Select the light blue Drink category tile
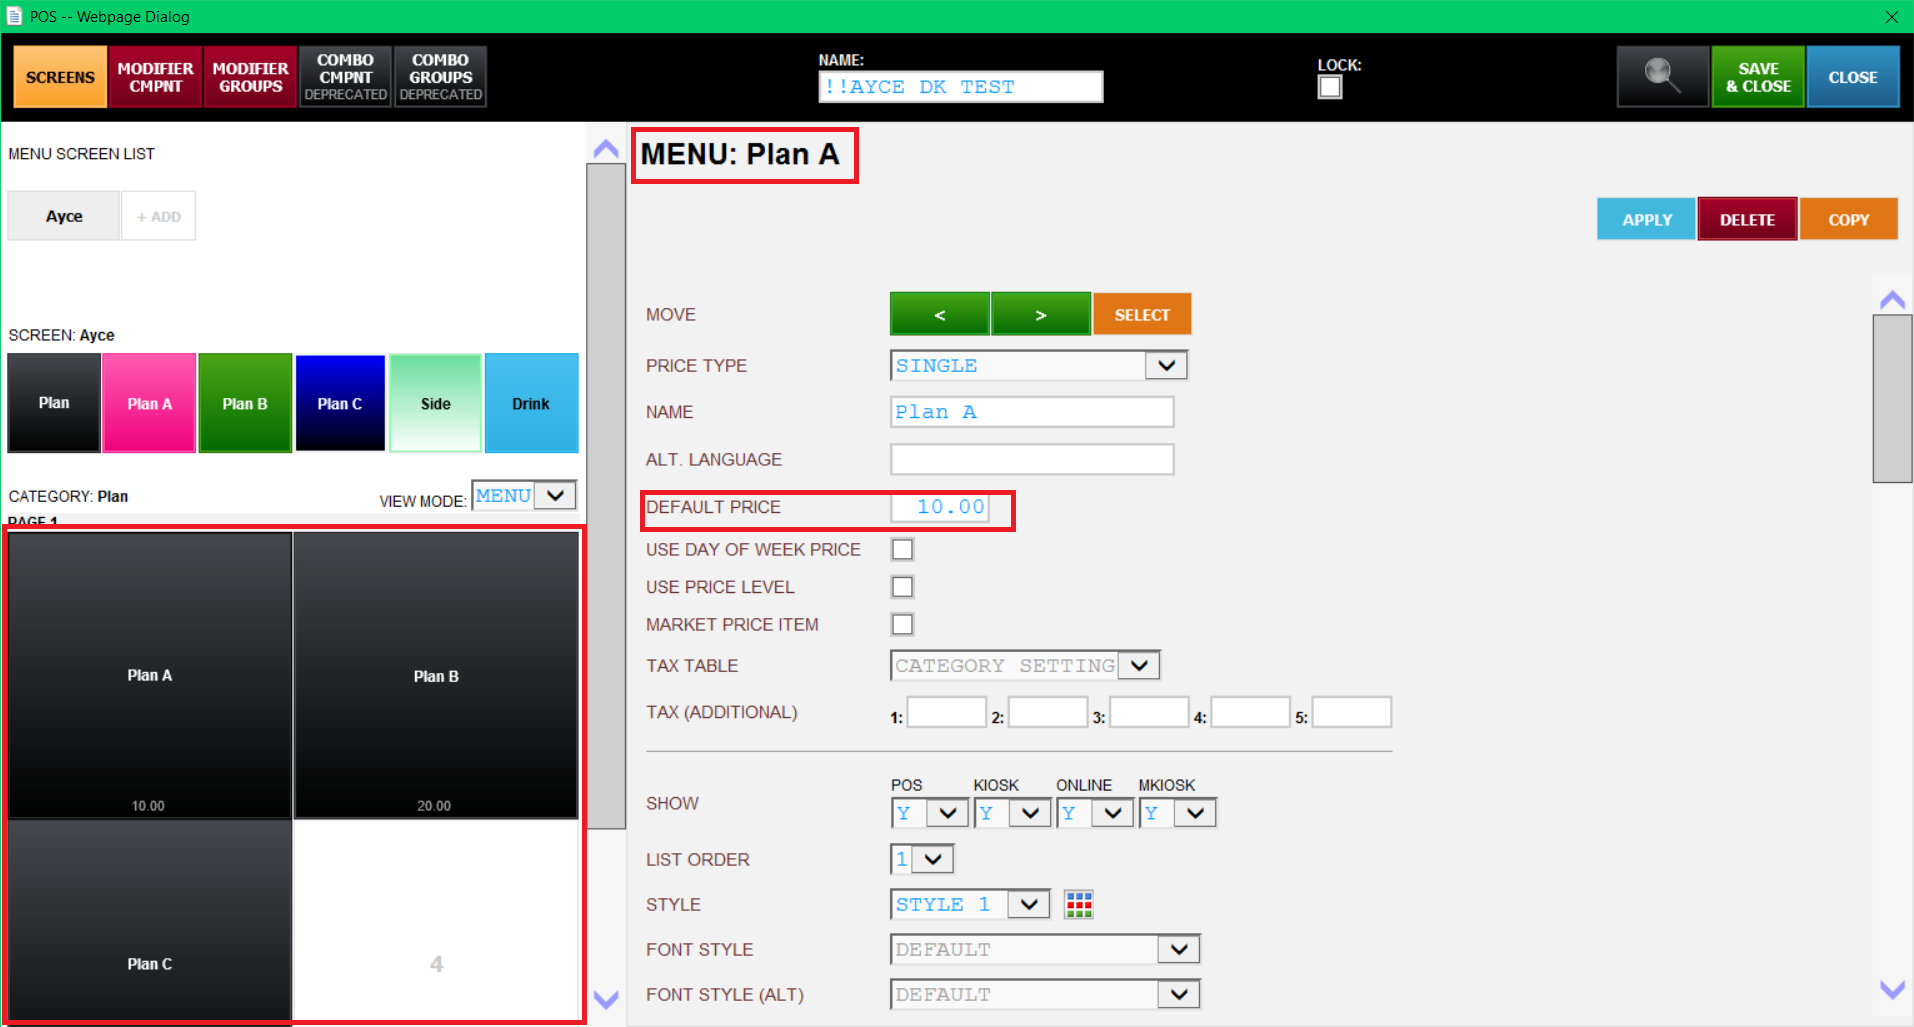 pos(531,403)
